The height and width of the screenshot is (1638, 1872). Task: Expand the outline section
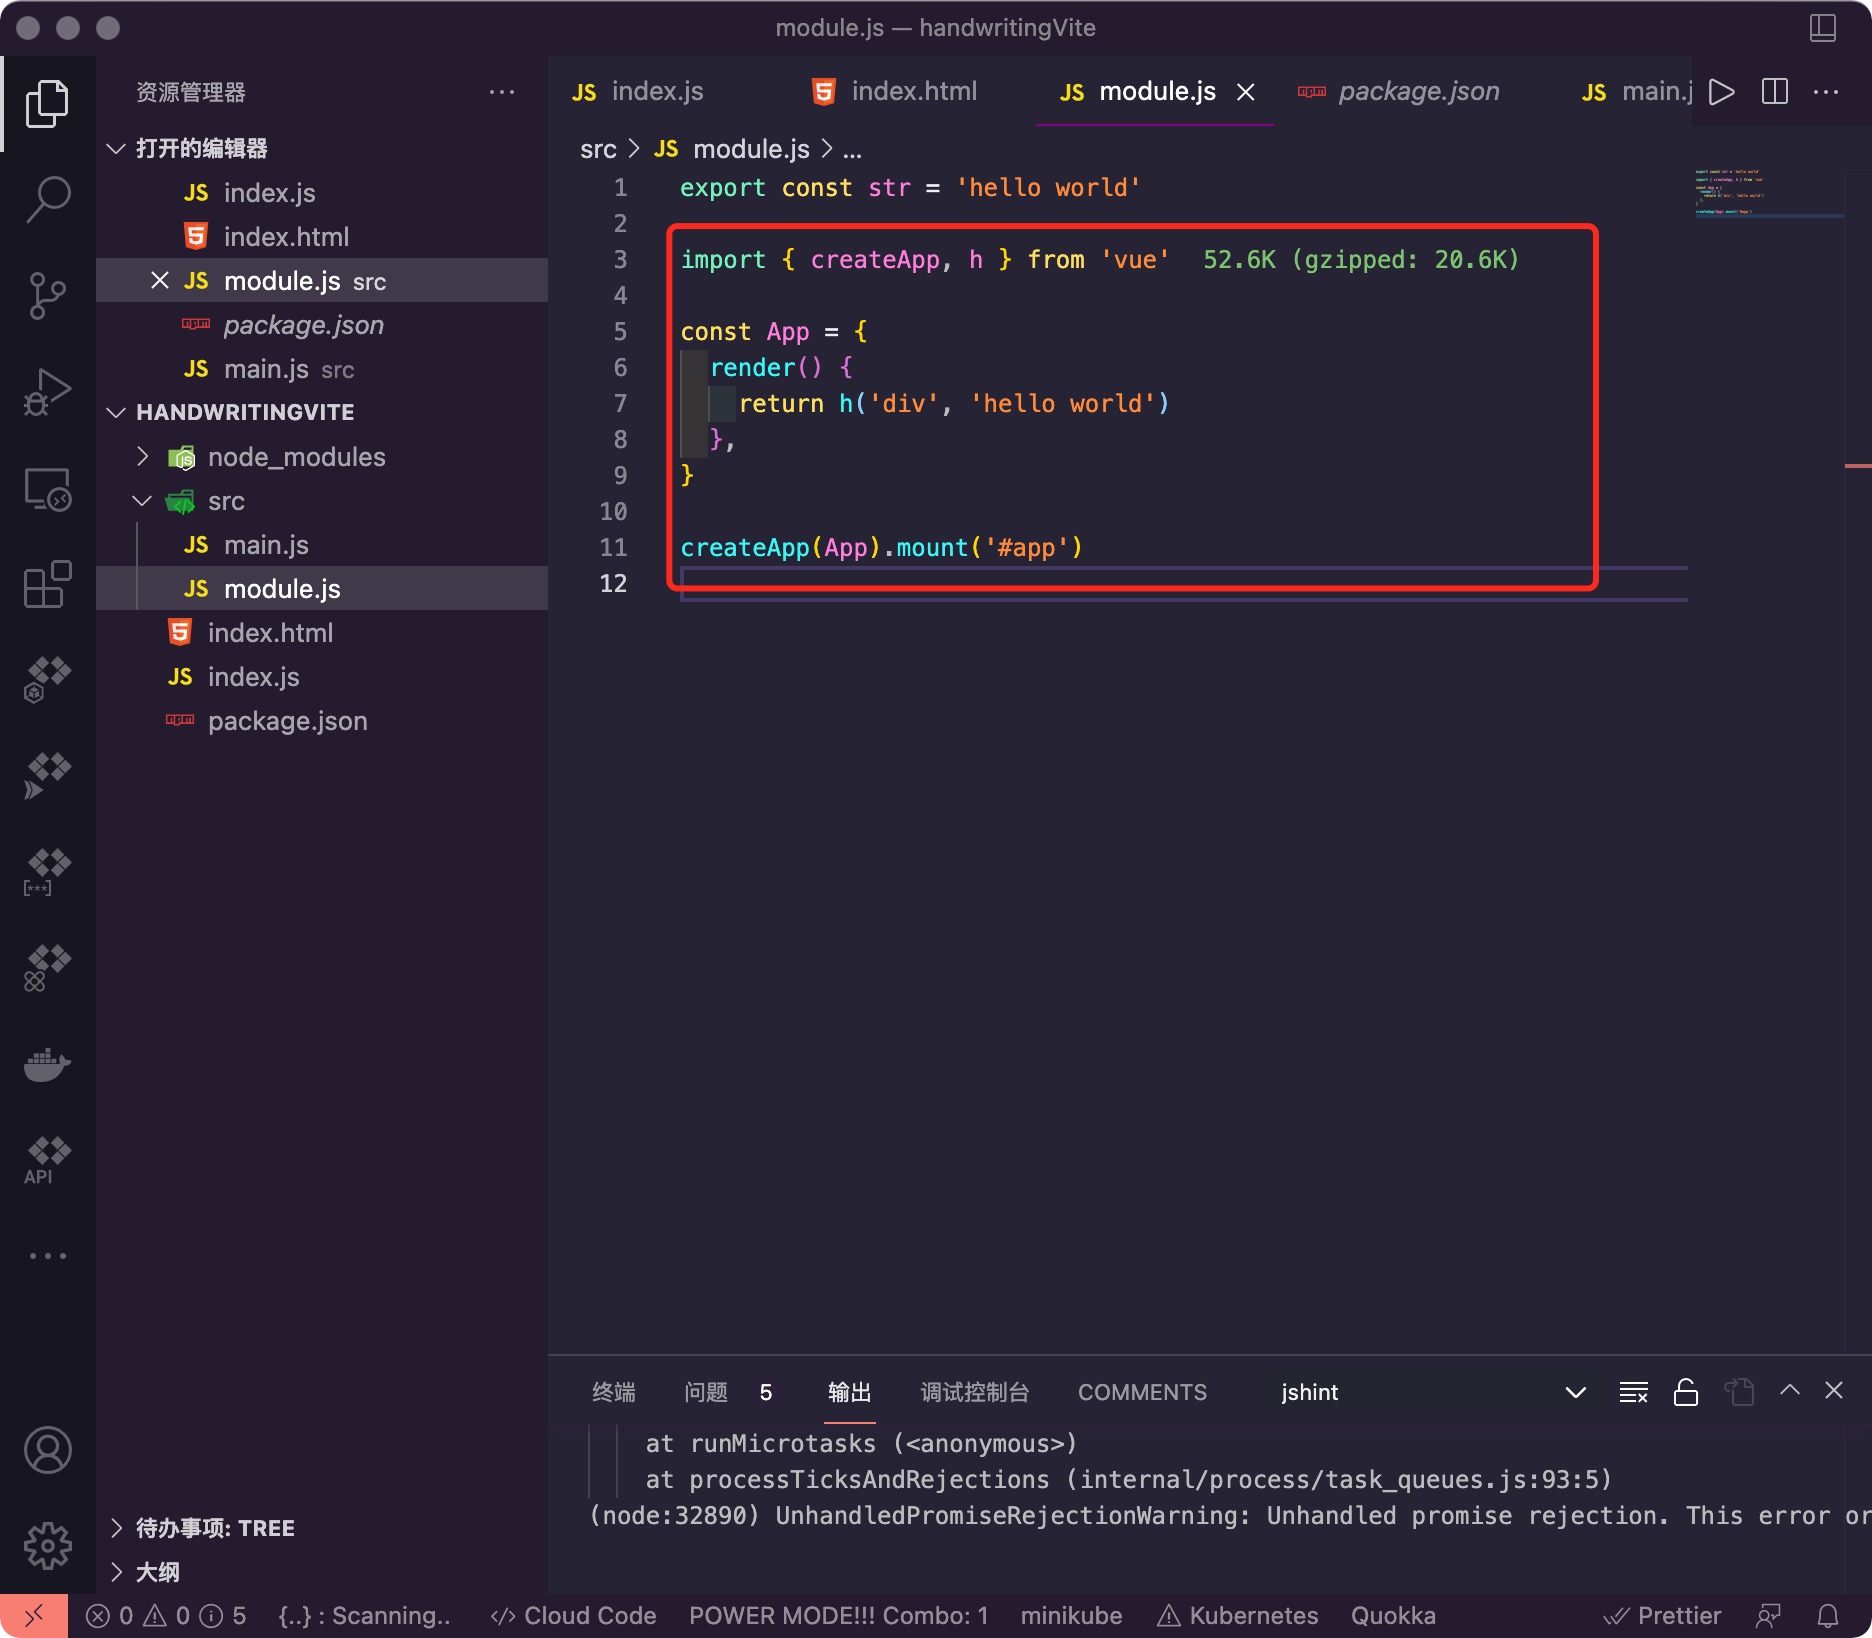pos(116,1572)
